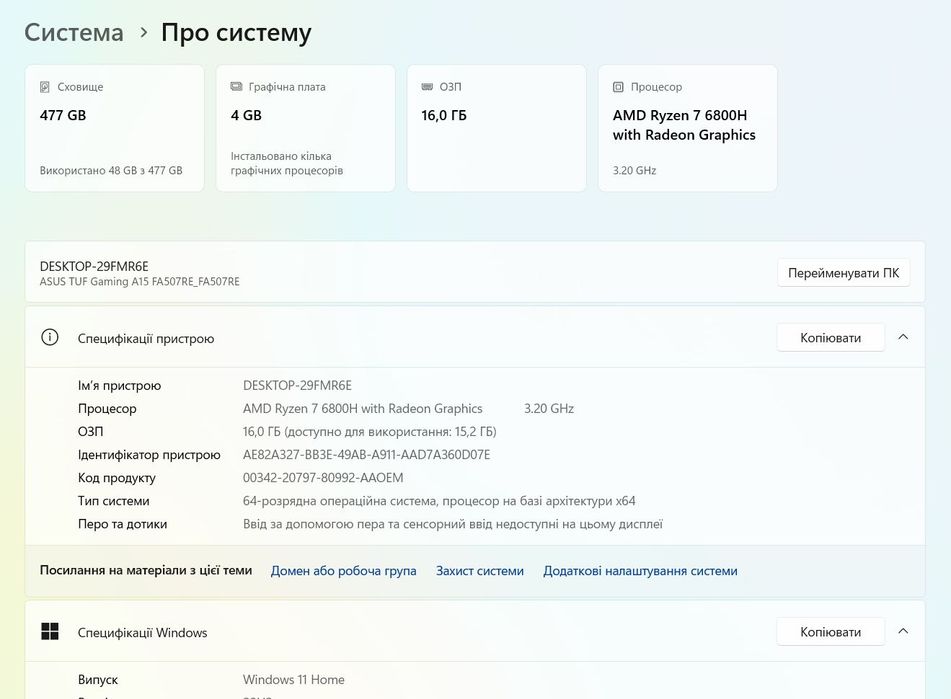951x699 pixels.
Task: Open the Графічна плата 4 GB card
Action: 305,128
